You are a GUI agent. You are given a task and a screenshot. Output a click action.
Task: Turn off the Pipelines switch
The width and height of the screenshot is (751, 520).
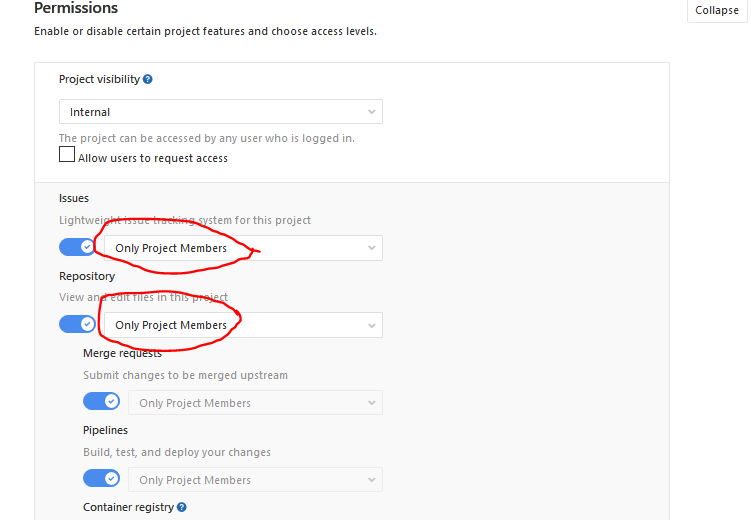[101, 479]
